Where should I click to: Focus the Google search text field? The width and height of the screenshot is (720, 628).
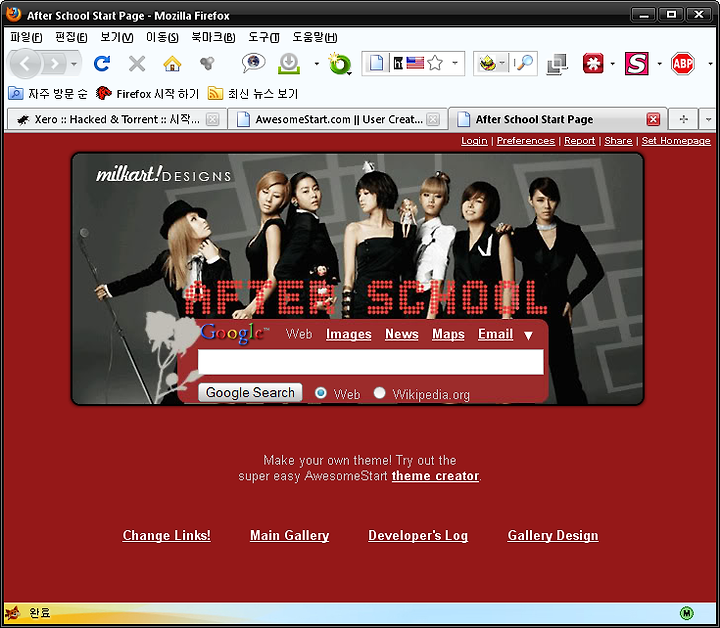[x=371, y=362]
